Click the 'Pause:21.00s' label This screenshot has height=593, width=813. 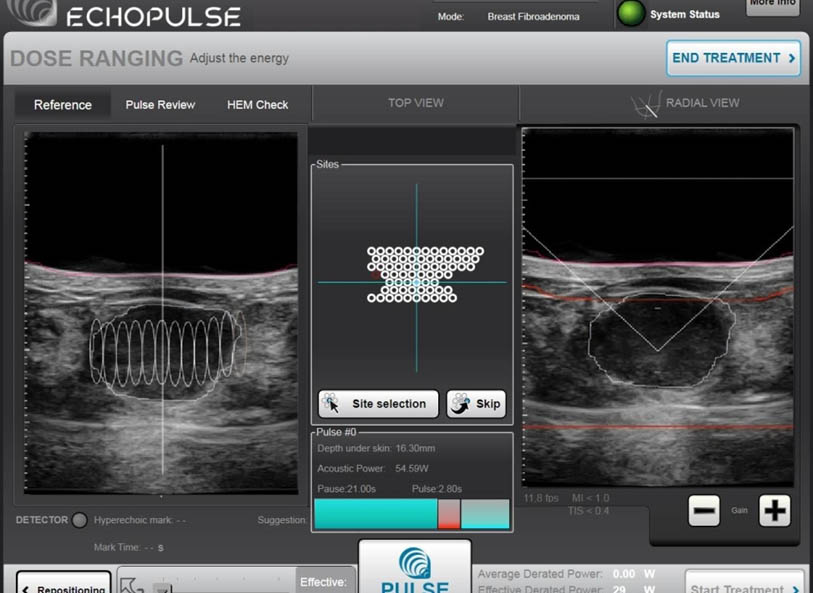pyautogui.click(x=346, y=489)
